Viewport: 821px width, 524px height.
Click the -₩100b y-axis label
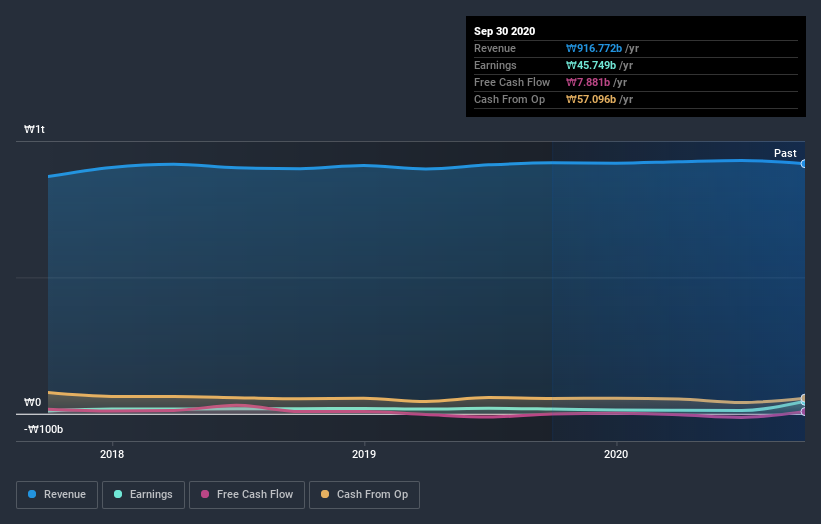coord(43,429)
